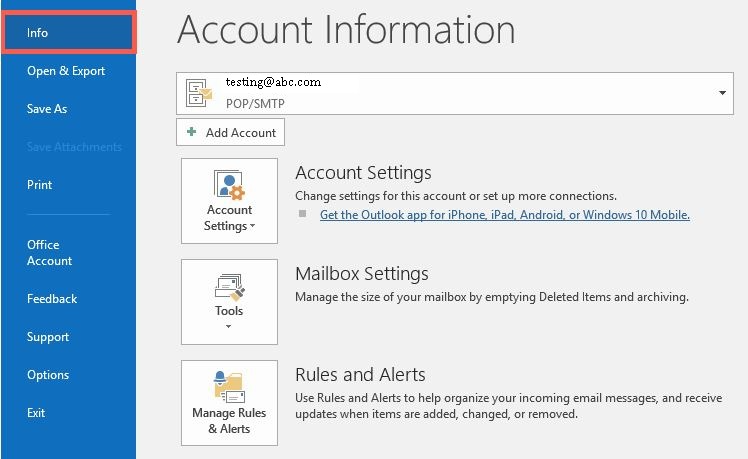Click the Account Settings section heading
This screenshot has height=459, width=748.
(363, 173)
